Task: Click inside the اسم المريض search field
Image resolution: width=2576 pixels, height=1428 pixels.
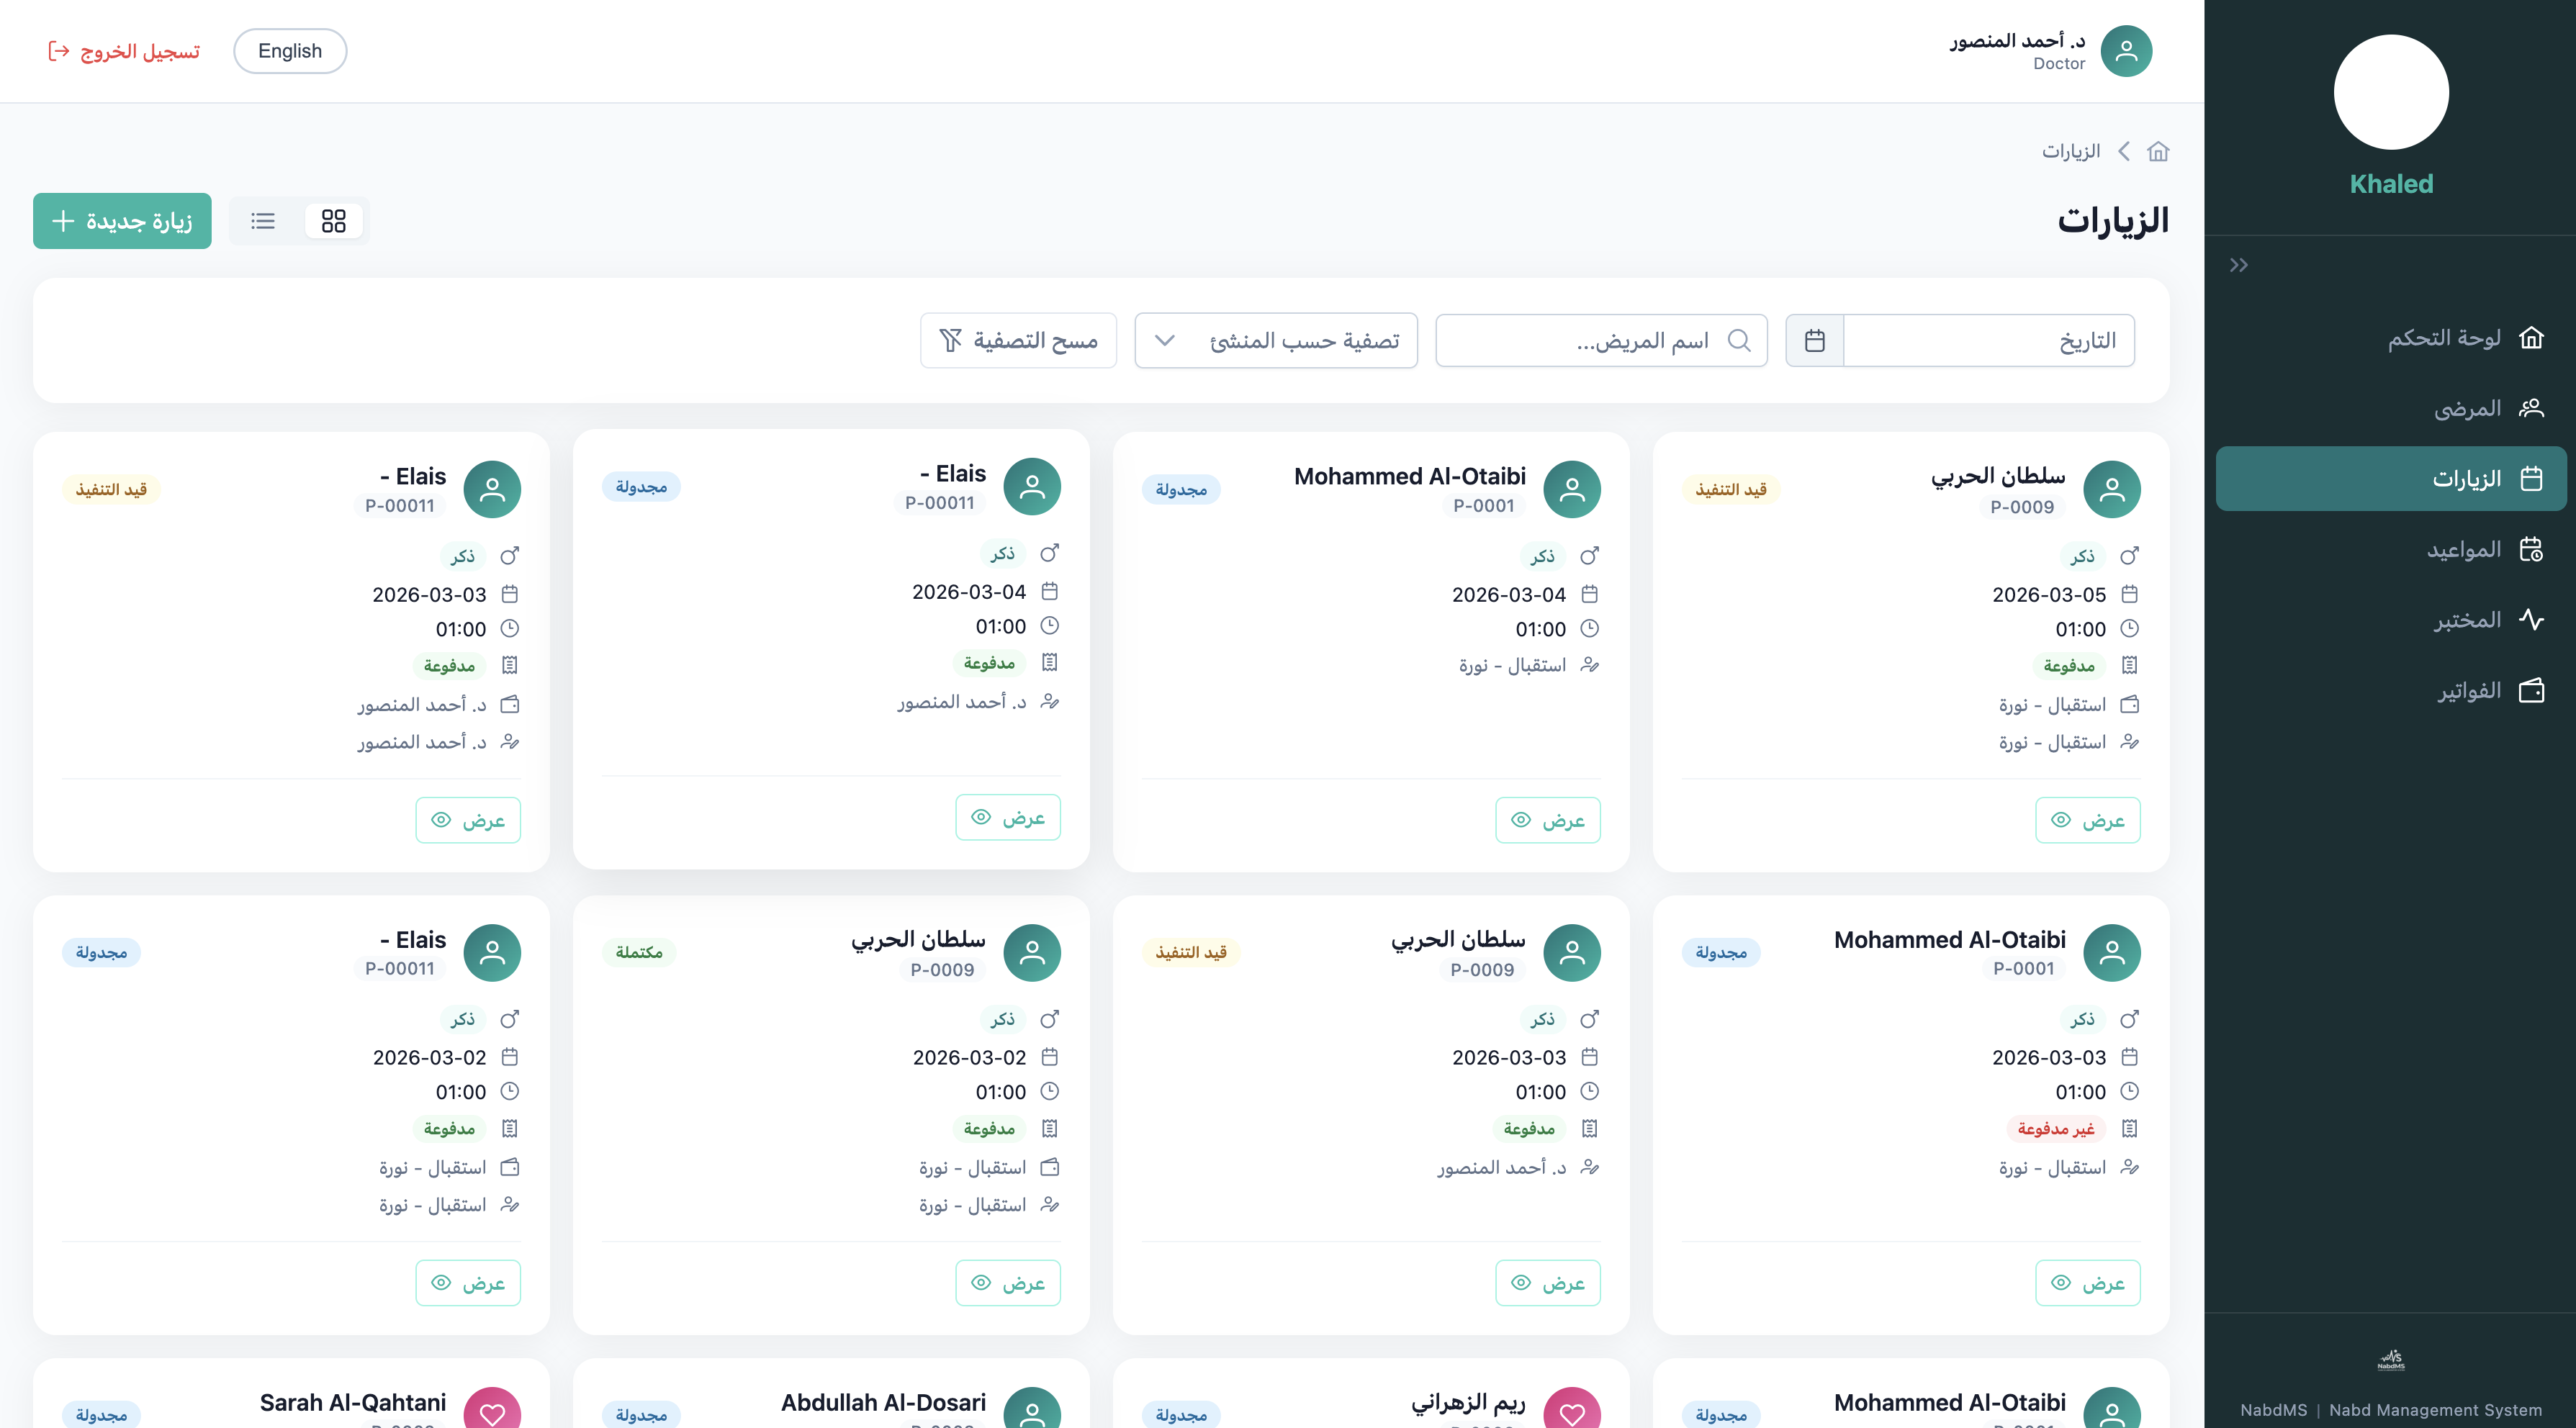Action: [1600, 340]
